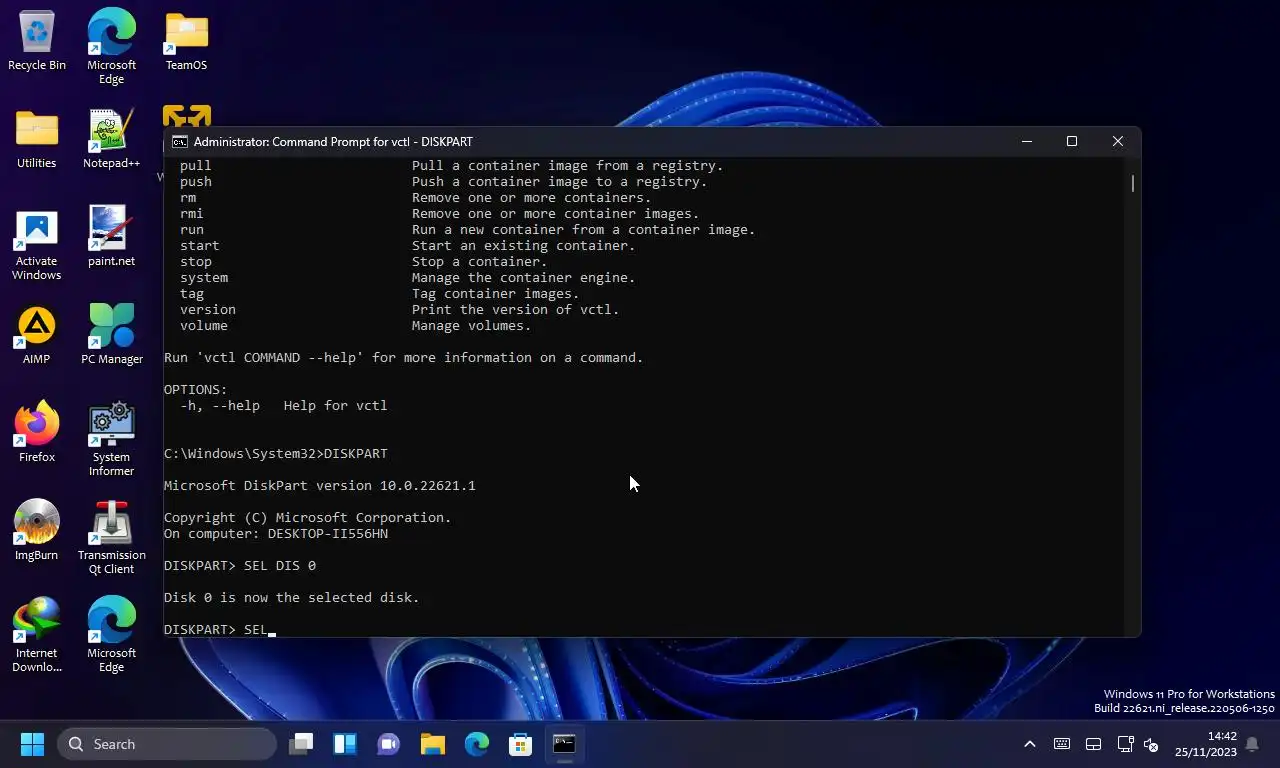1280x768 pixels.
Task: Open PC Manager desktop shortcut
Action: tap(111, 335)
